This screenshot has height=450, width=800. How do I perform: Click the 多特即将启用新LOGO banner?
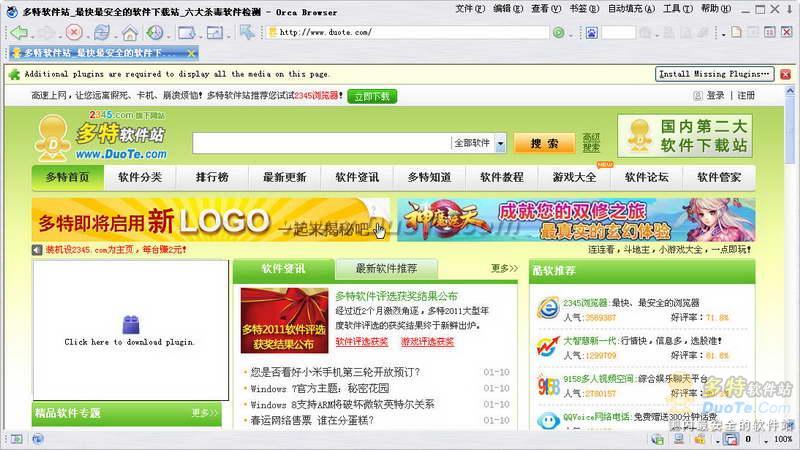point(211,220)
